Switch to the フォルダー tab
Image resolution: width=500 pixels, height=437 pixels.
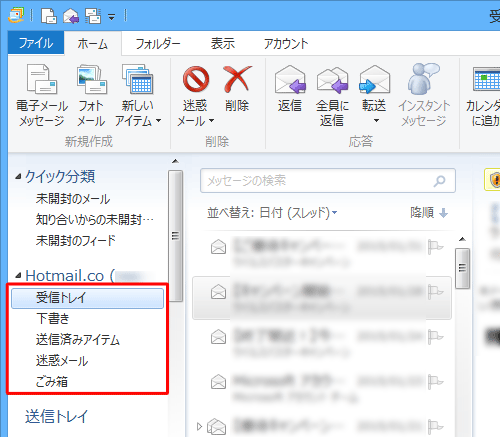click(158, 44)
